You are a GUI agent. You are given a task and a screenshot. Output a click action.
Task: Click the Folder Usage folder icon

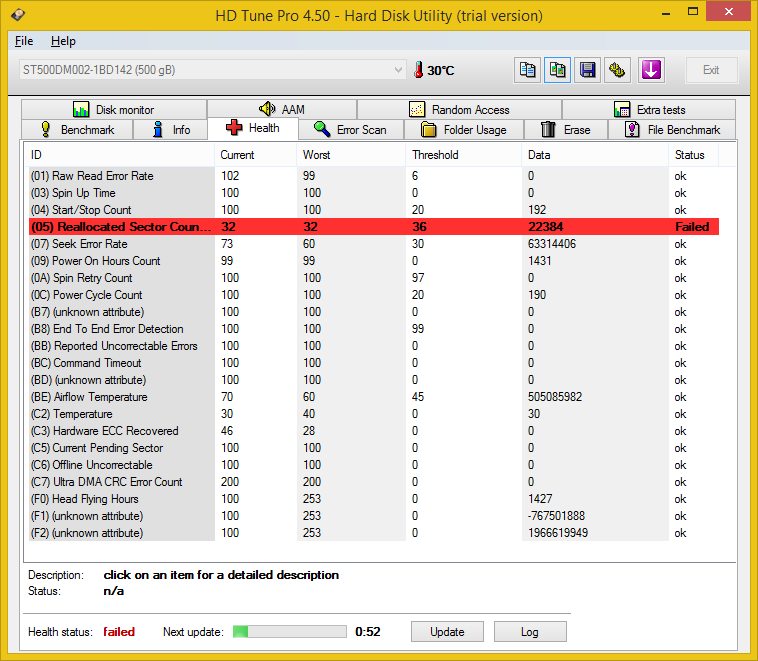coord(428,129)
